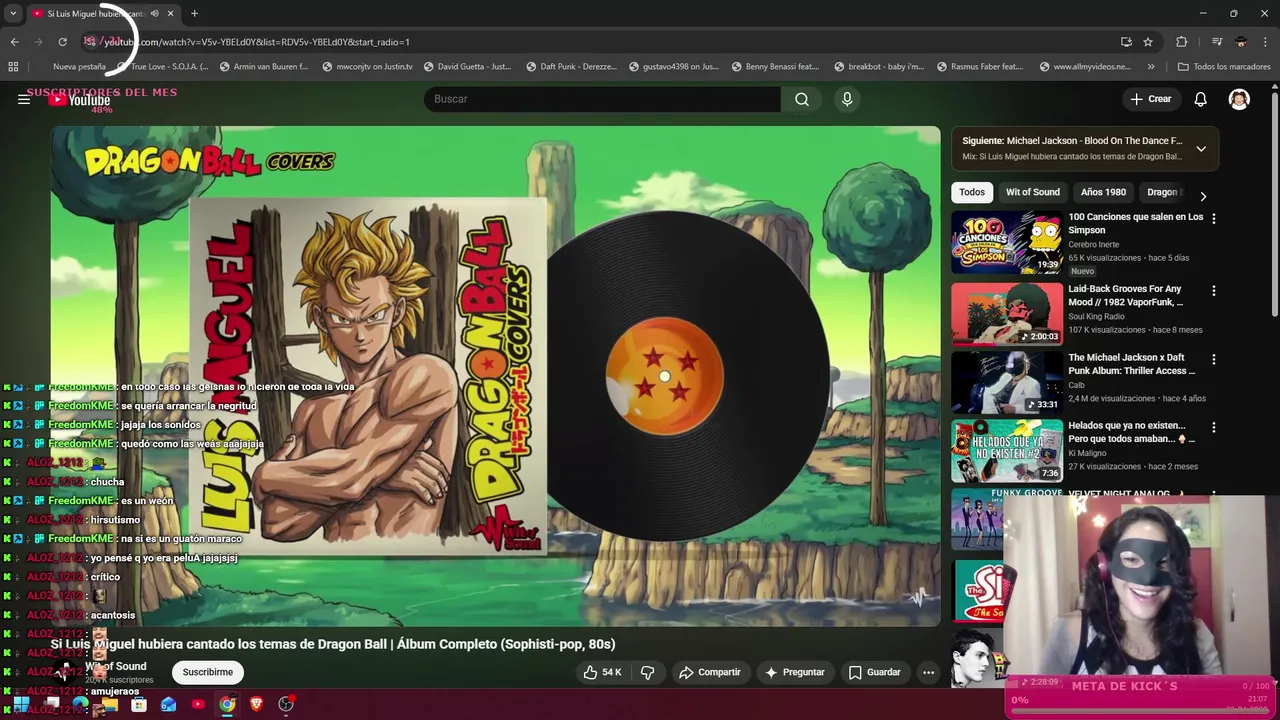The height and width of the screenshot is (720, 1280).
Task: Open Armin van Buuren bookmark
Action: [x=263, y=67]
